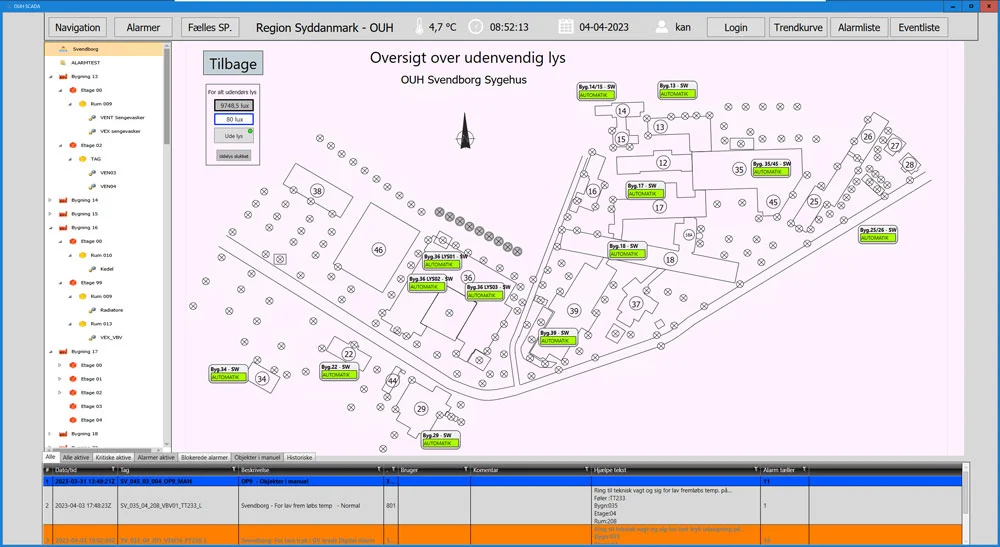Switch to the Alarmer aktive tab
The width and height of the screenshot is (1000, 547).
click(x=156, y=458)
